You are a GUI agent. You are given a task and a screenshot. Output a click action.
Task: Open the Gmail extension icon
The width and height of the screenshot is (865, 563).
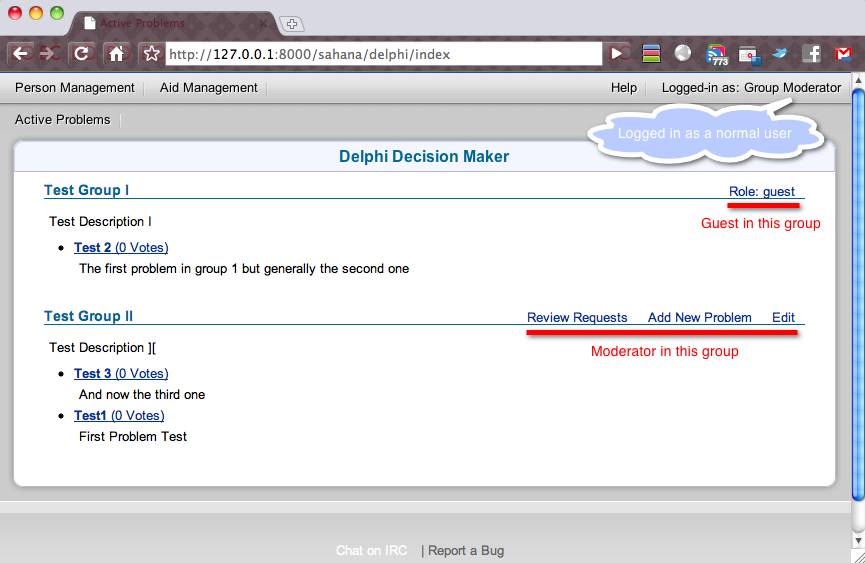(x=843, y=54)
